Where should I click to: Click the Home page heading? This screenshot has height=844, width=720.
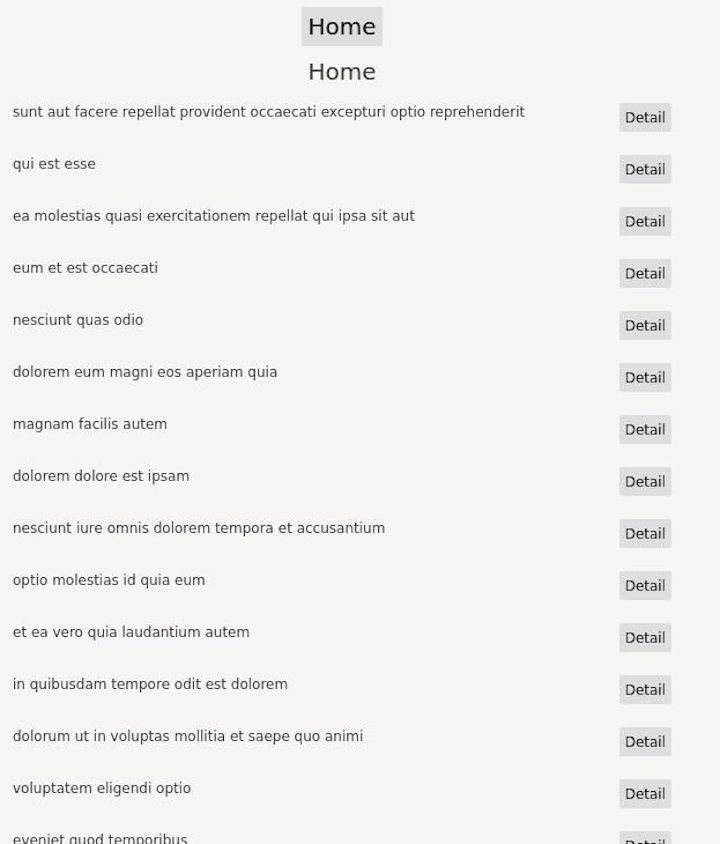coord(342,71)
